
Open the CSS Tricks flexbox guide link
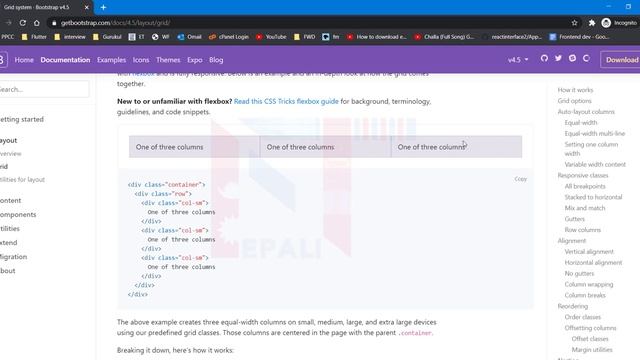286,101
